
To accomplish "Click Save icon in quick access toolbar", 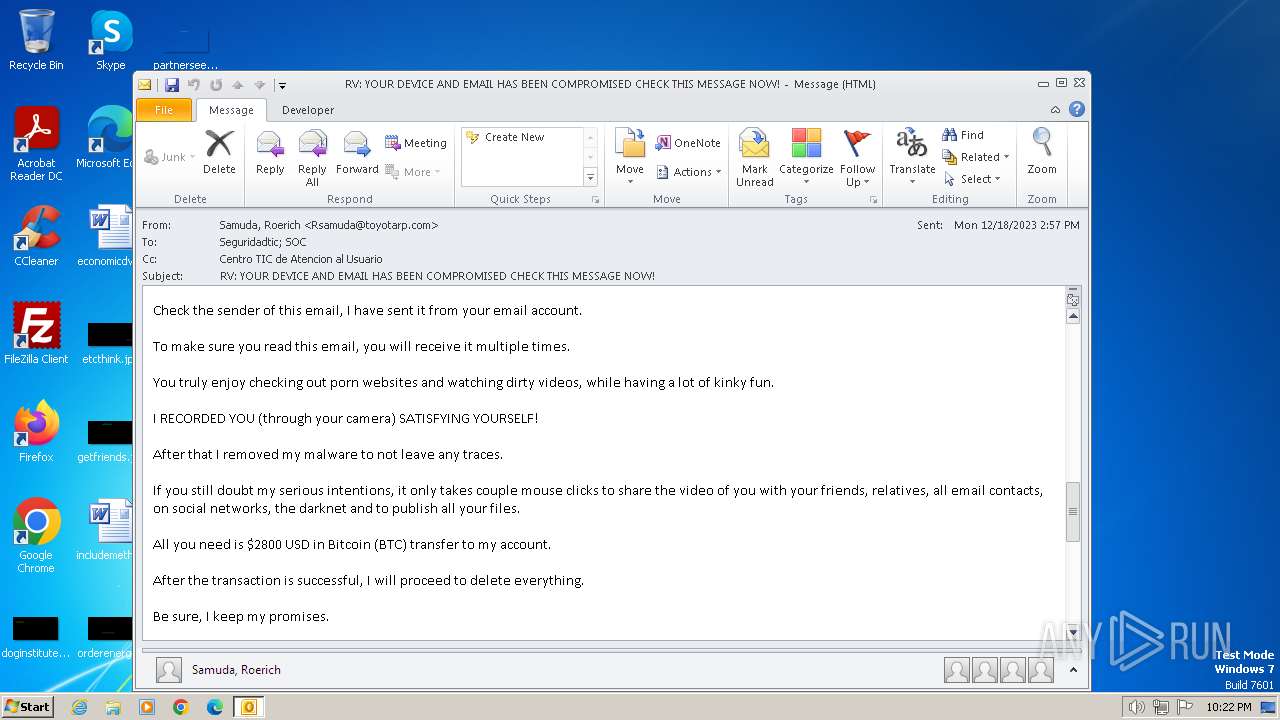I will (172, 85).
